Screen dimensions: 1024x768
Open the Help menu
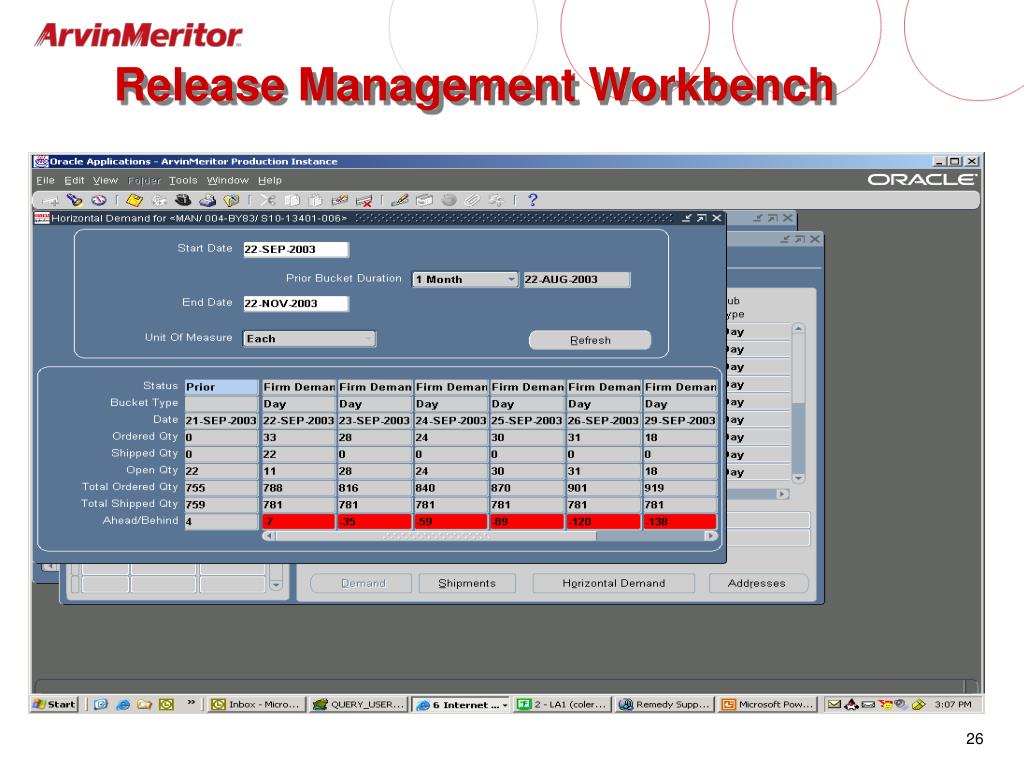pos(270,180)
